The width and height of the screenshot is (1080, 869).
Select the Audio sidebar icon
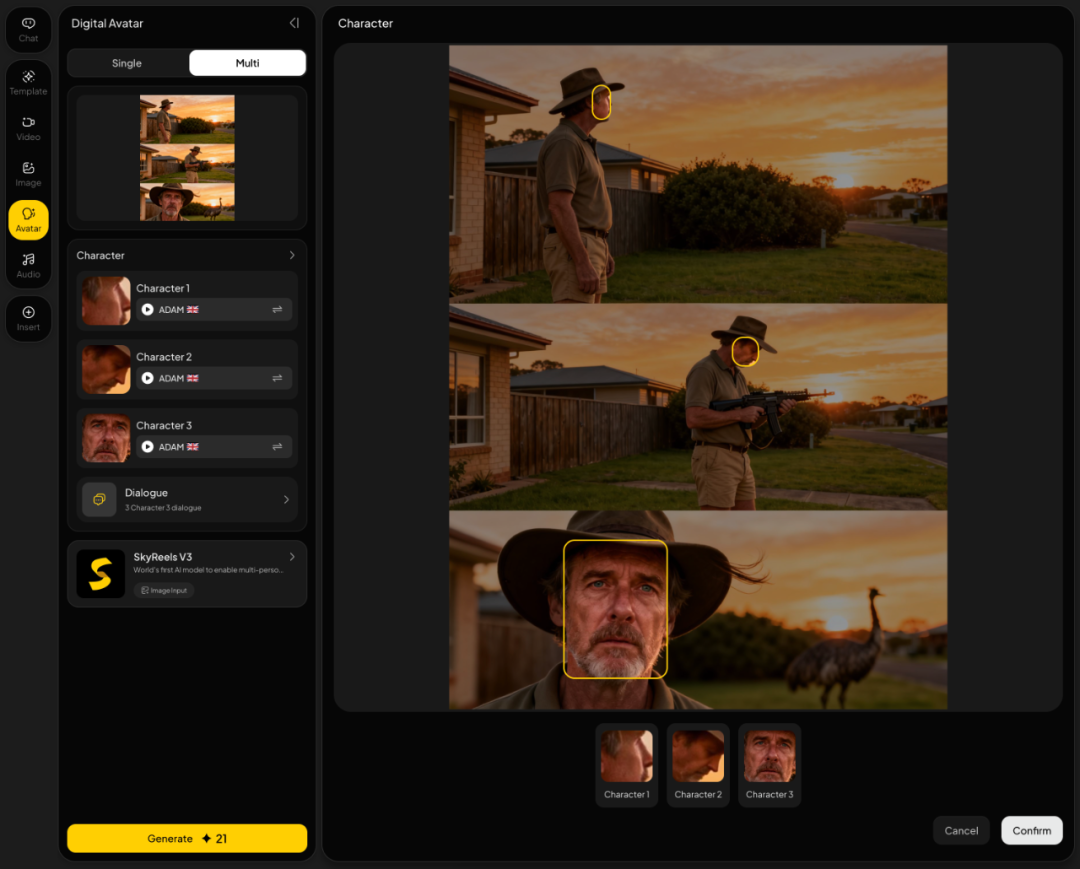click(x=28, y=266)
